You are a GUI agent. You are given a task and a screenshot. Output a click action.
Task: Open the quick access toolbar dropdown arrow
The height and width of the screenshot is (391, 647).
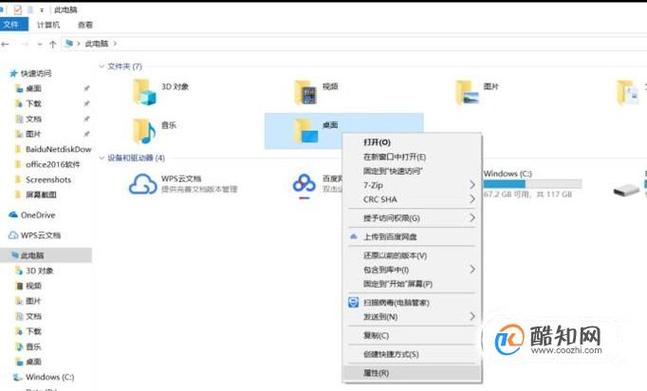[x=42, y=10]
